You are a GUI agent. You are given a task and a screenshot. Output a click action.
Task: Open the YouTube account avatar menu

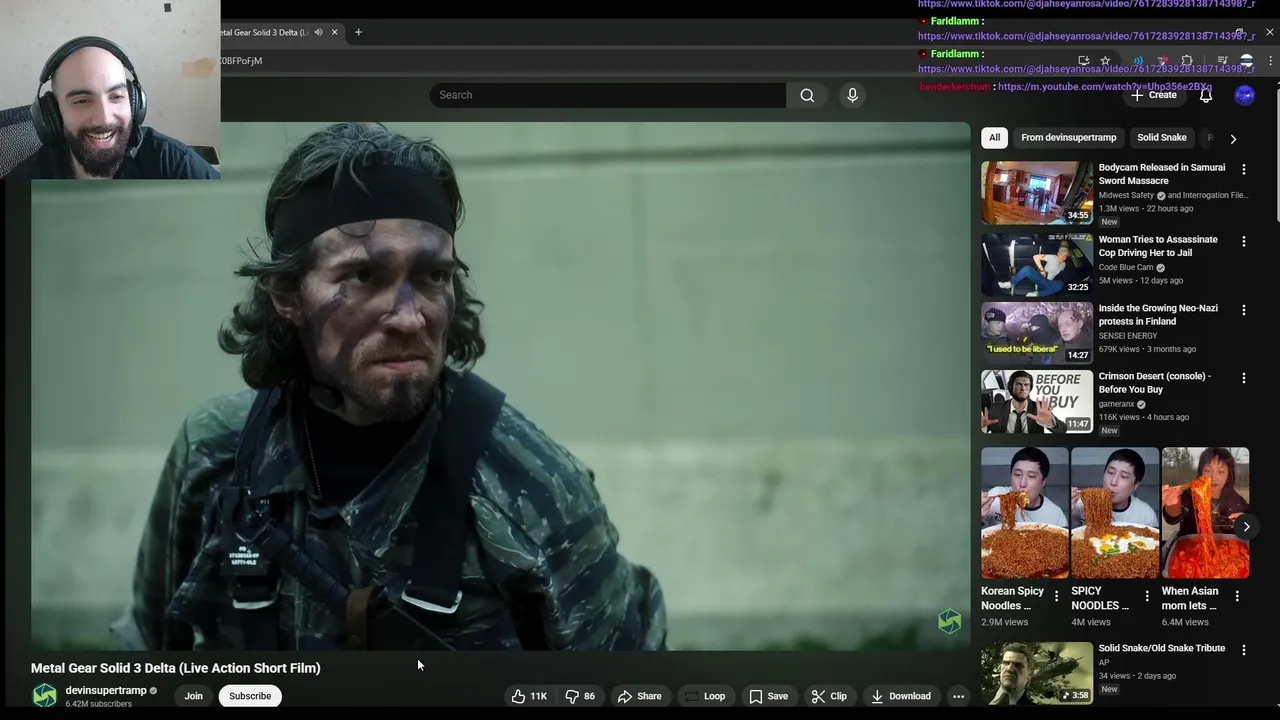1244,95
